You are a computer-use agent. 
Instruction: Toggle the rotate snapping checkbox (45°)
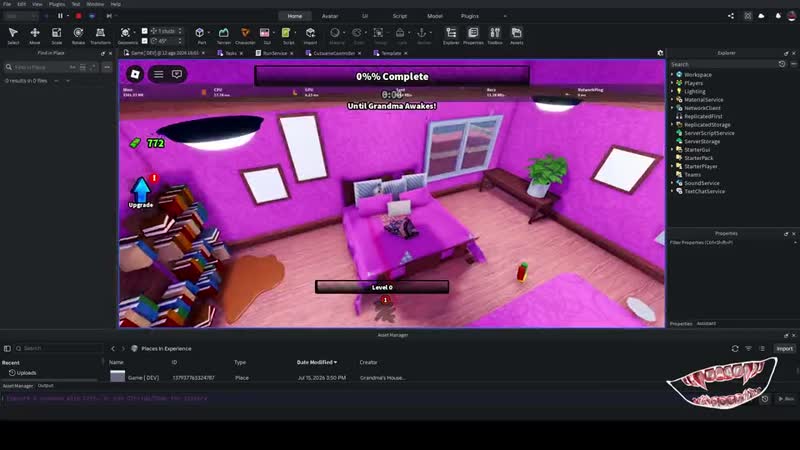144,41
